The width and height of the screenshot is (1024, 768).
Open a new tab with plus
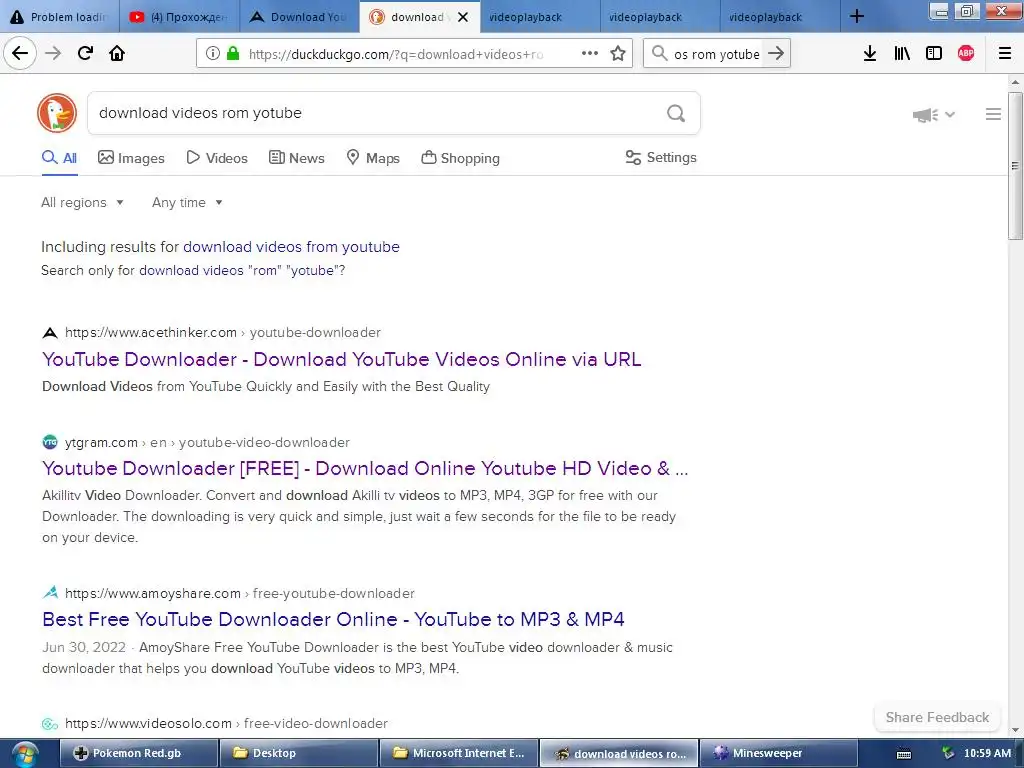(857, 16)
